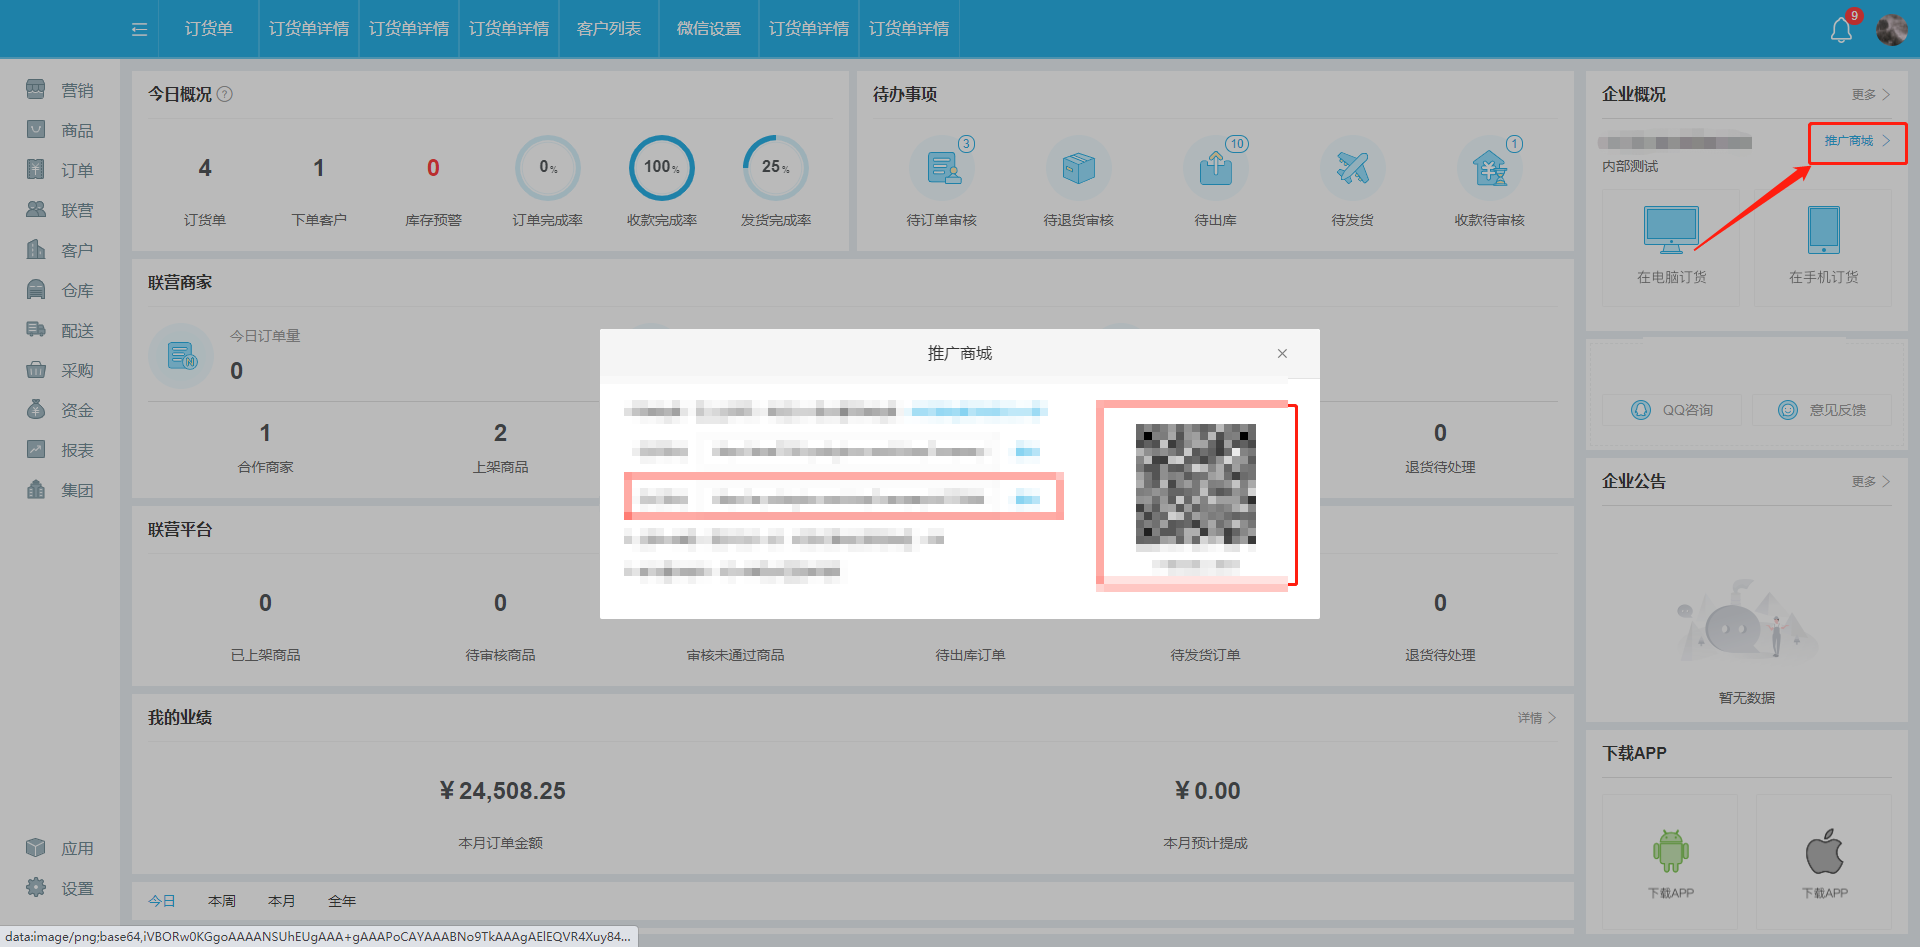Switch to the 客户列表 tab
Image resolution: width=1920 pixels, height=947 pixels.
pyautogui.click(x=607, y=29)
